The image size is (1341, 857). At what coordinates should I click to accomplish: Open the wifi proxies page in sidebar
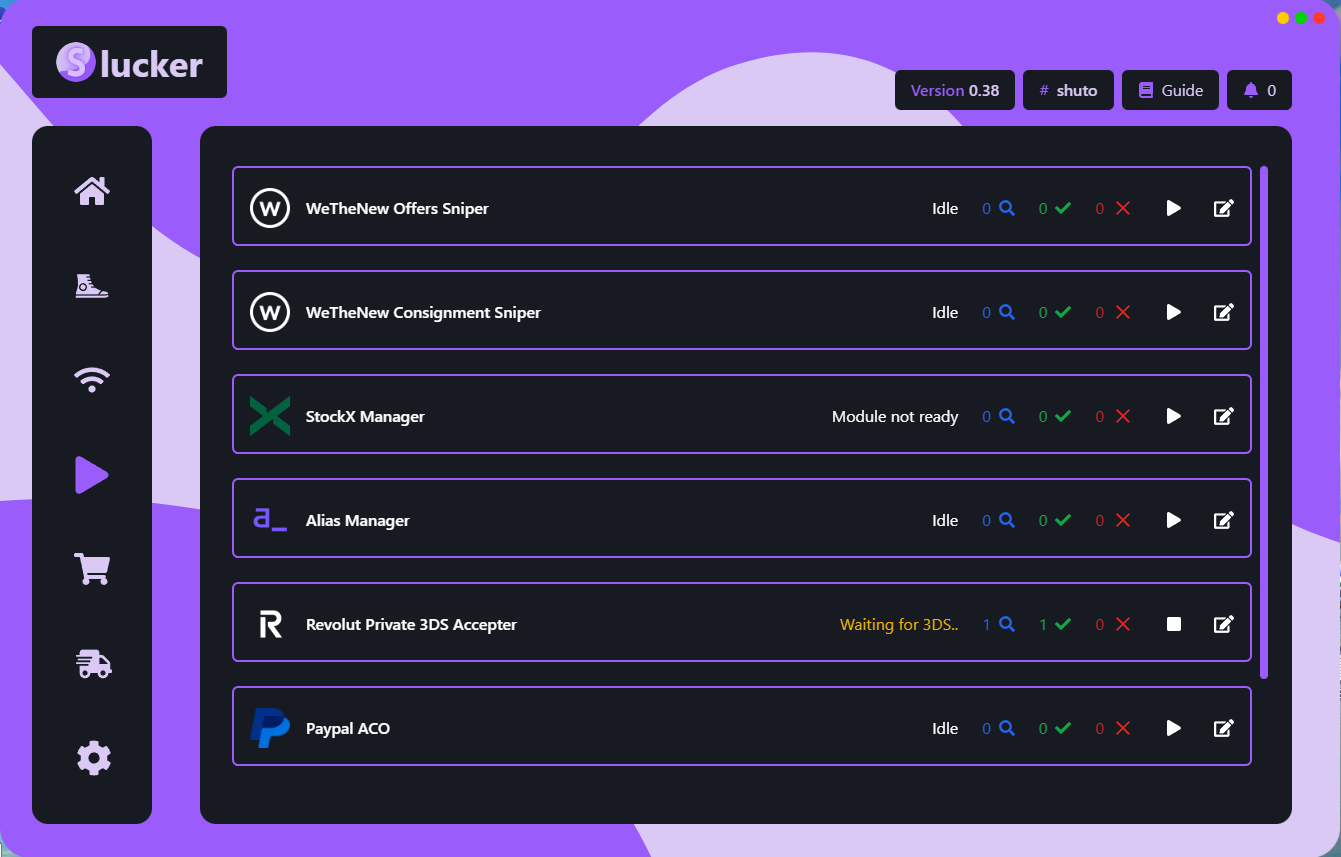(x=92, y=379)
